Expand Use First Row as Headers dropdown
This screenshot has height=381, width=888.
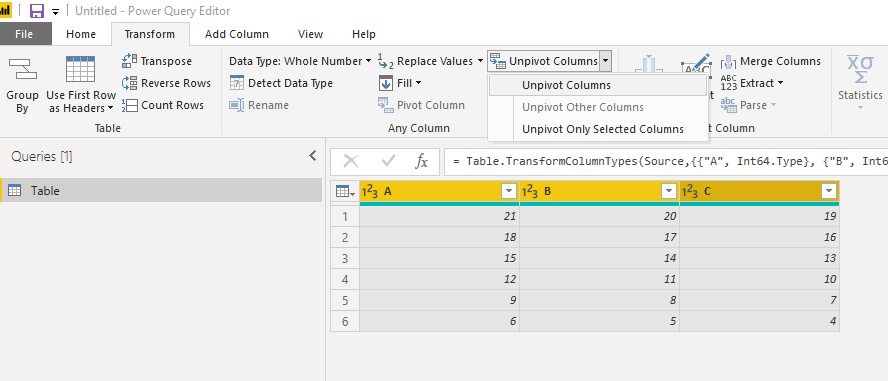click(110, 108)
